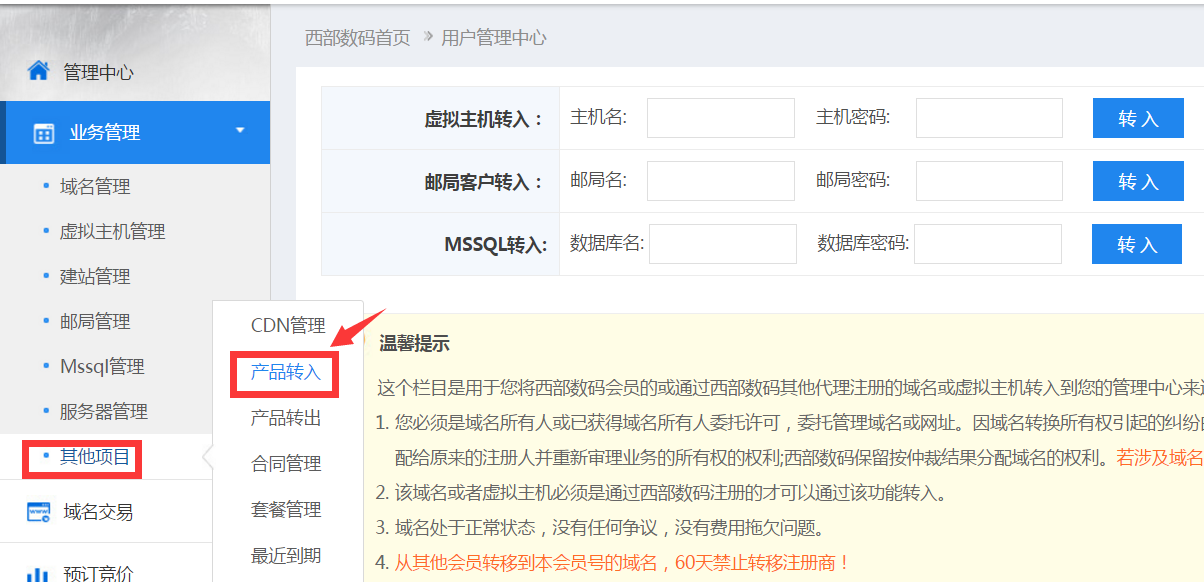Select 其他项目 in the sidebar
1204x582 pixels.
tap(94, 457)
